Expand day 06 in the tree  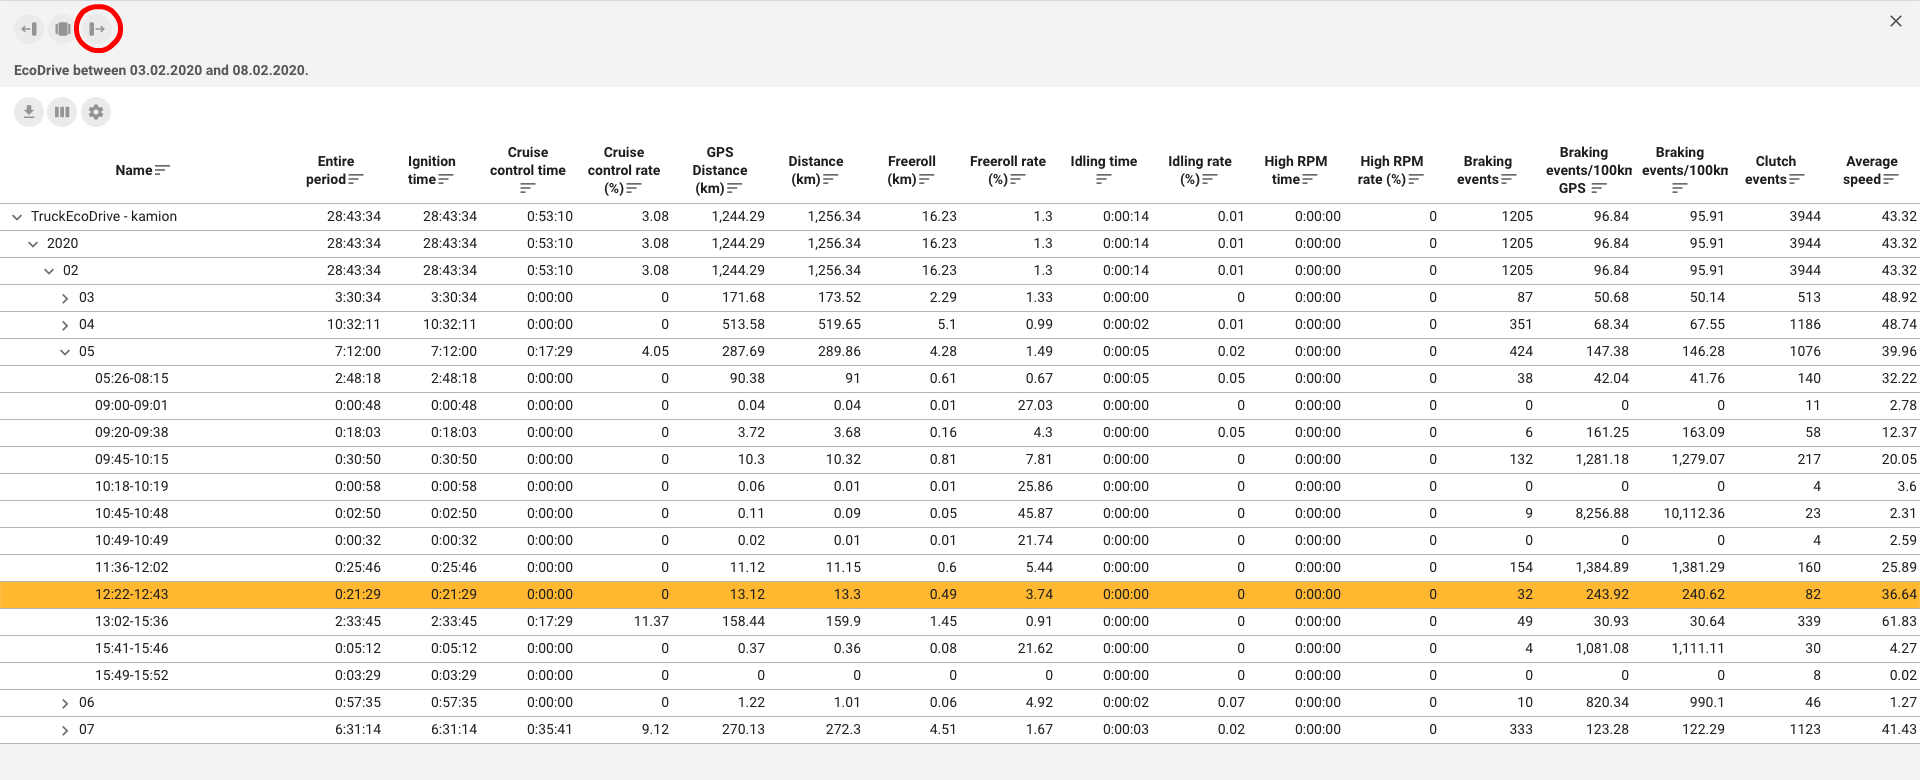(65, 703)
